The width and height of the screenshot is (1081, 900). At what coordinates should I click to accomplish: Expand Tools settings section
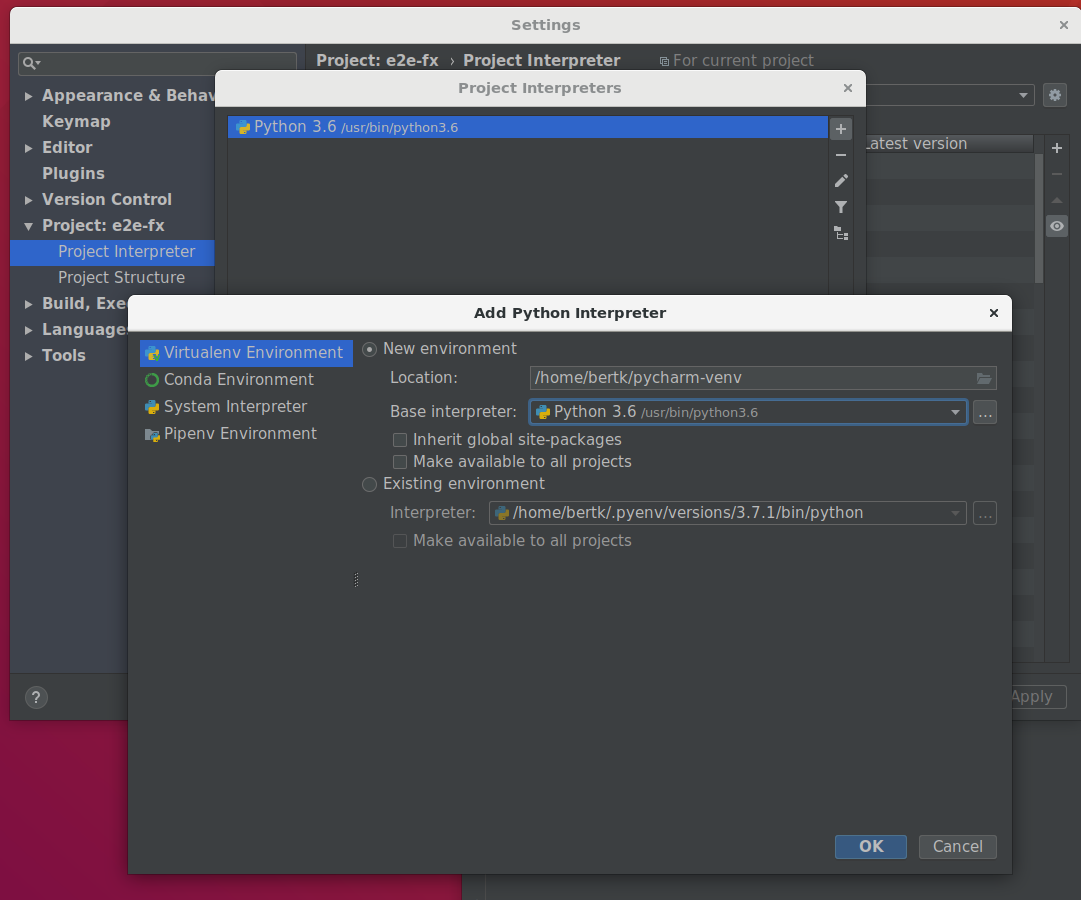[x=28, y=356]
